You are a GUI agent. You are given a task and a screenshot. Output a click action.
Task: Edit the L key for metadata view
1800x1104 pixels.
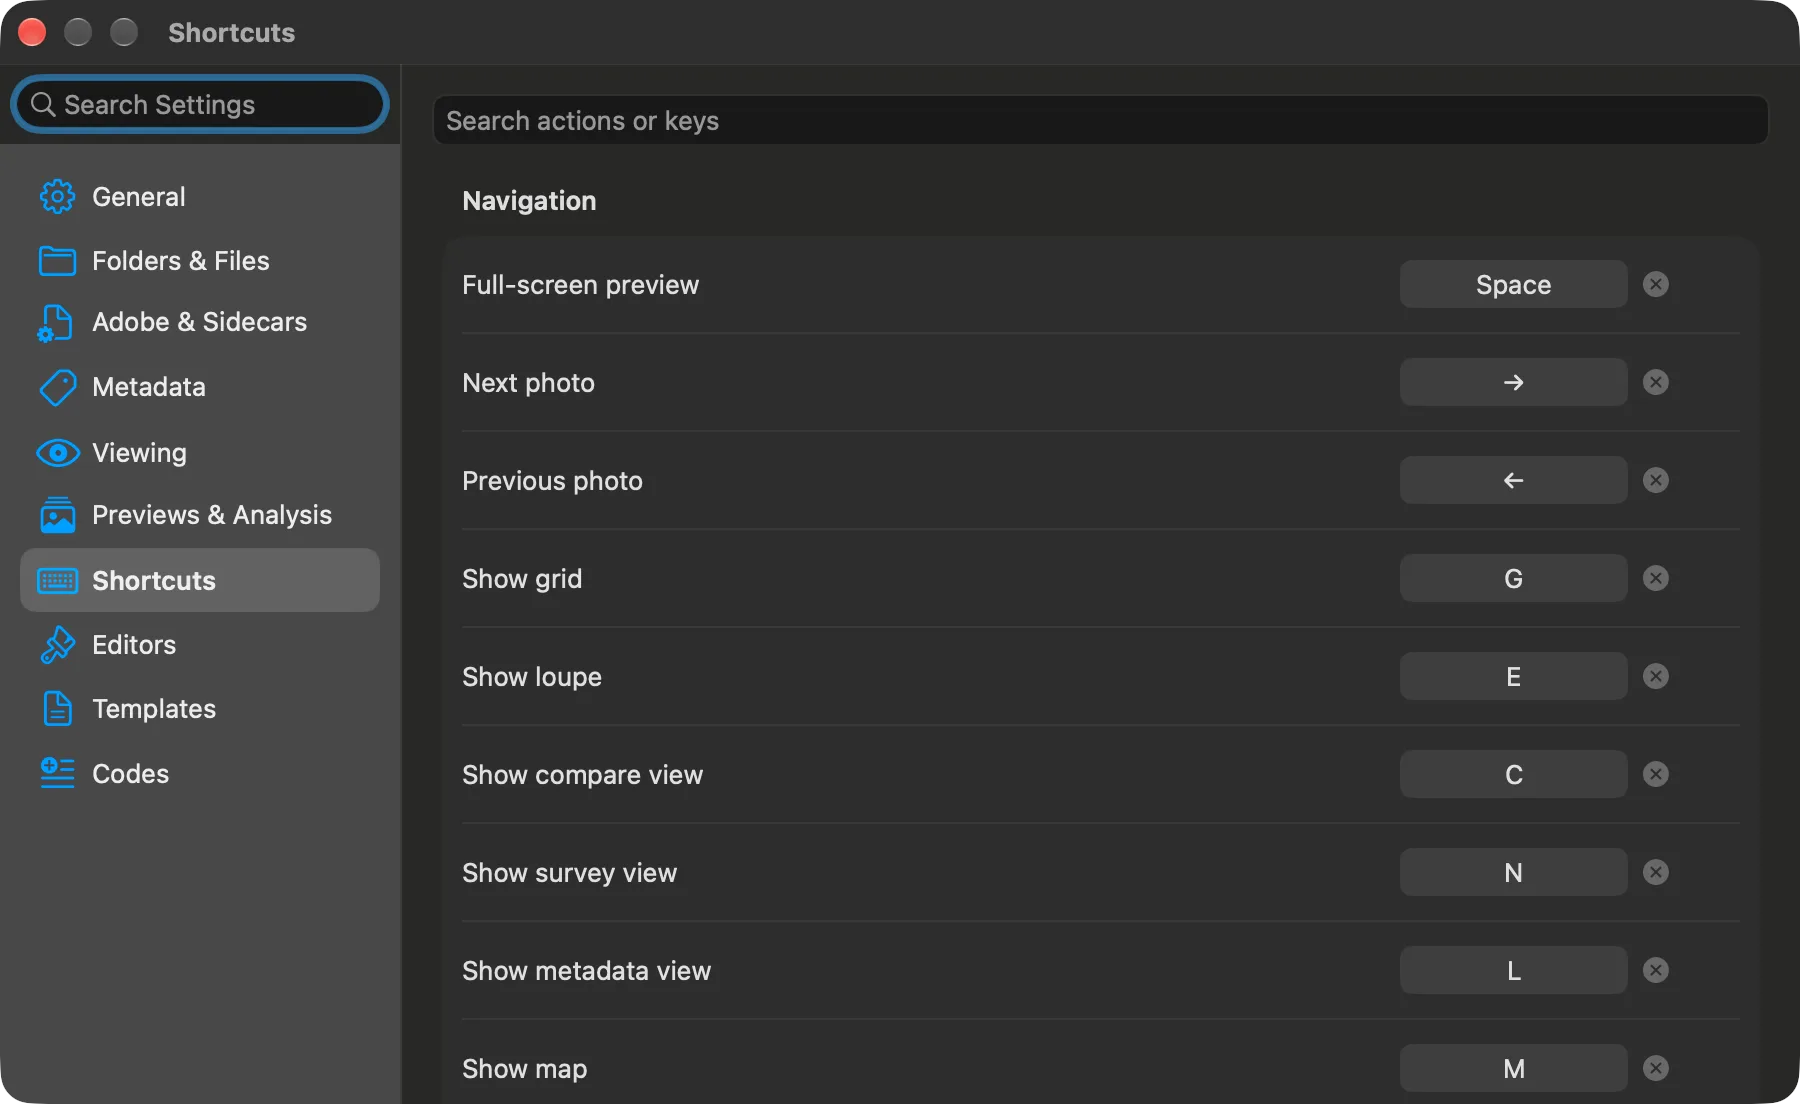(x=1513, y=971)
